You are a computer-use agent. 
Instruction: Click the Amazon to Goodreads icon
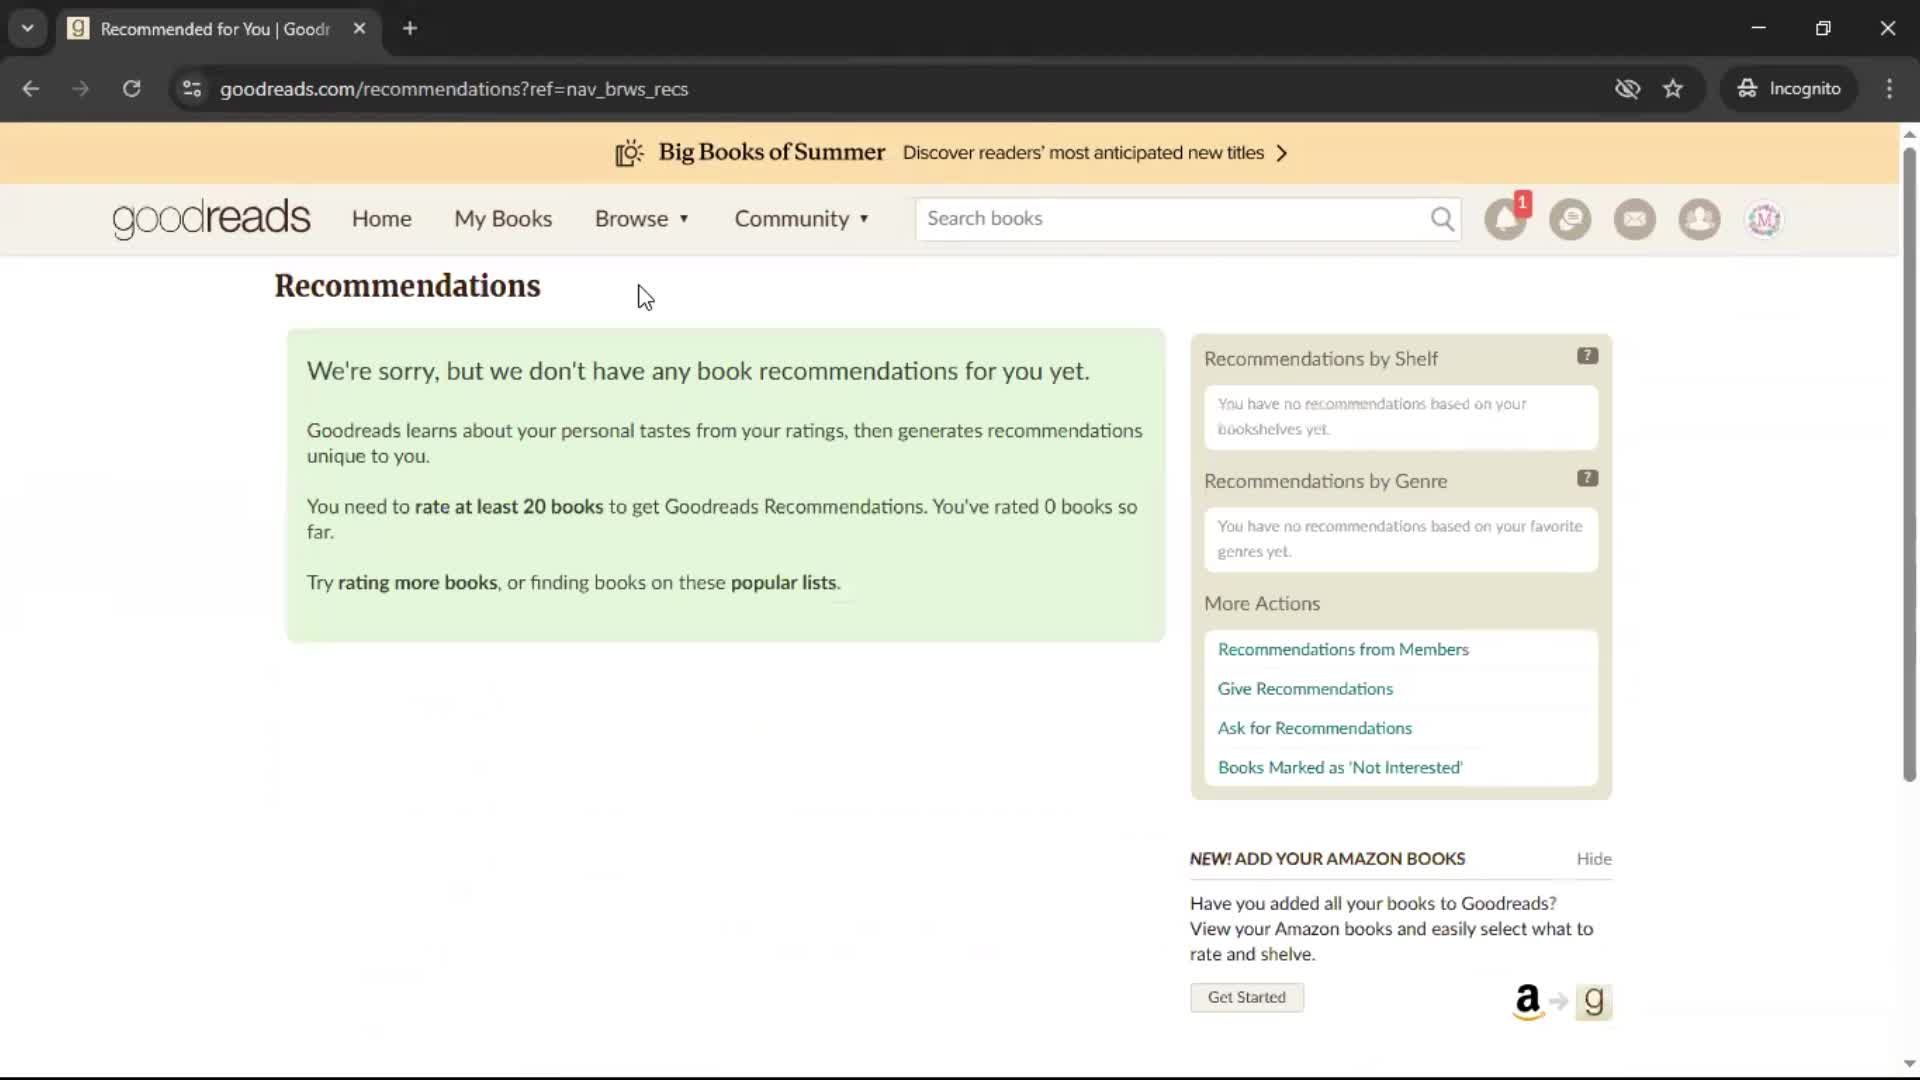click(x=1562, y=1001)
